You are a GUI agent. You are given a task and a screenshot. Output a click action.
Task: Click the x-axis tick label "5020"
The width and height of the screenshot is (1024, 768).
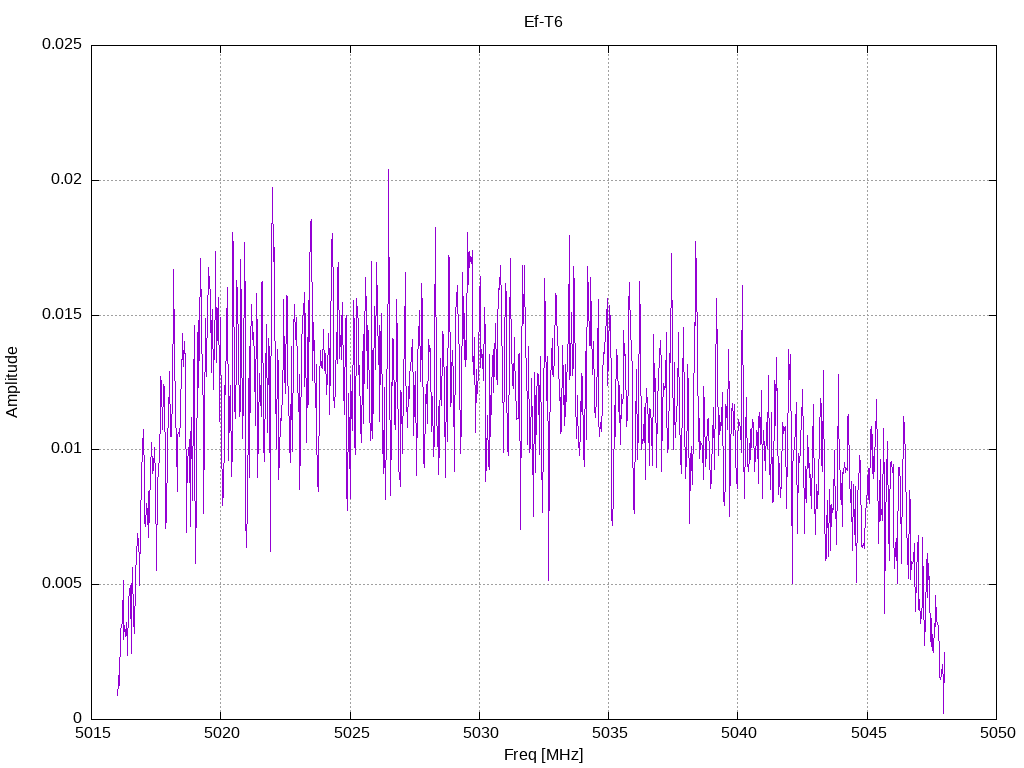pyautogui.click(x=222, y=733)
